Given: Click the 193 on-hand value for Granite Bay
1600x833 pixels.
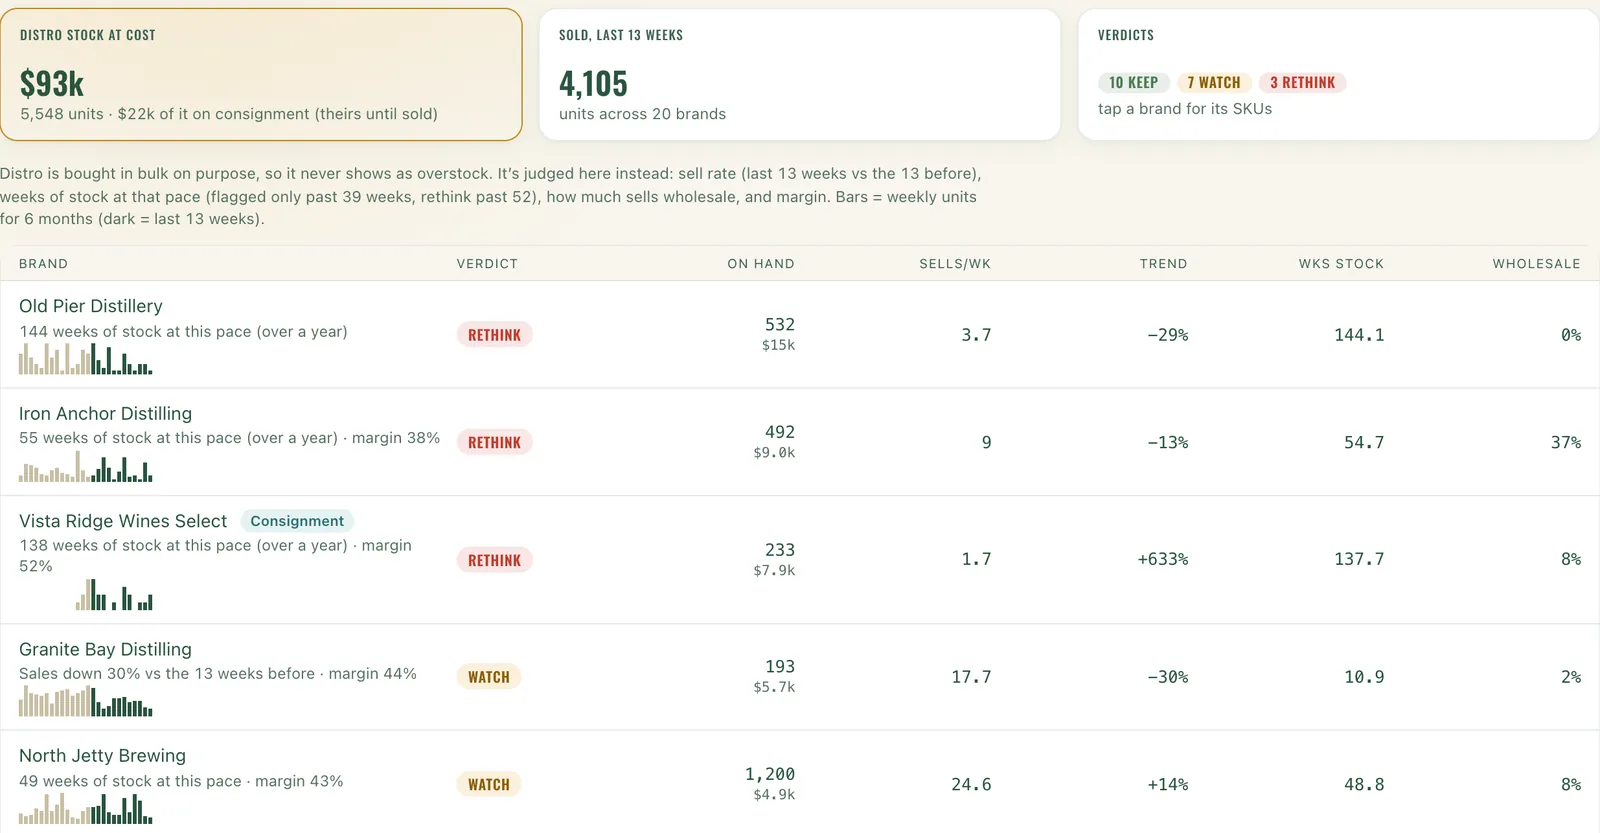Looking at the screenshot, I should [779, 667].
